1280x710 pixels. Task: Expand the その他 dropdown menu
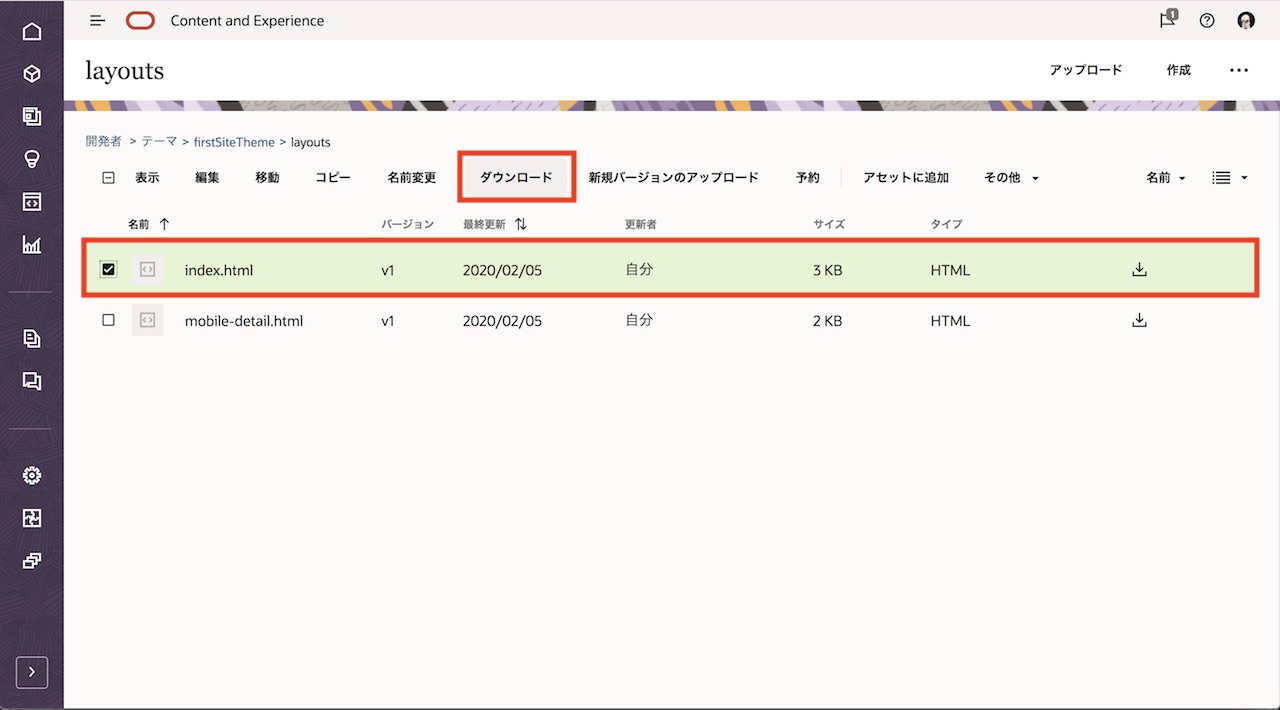1011,178
